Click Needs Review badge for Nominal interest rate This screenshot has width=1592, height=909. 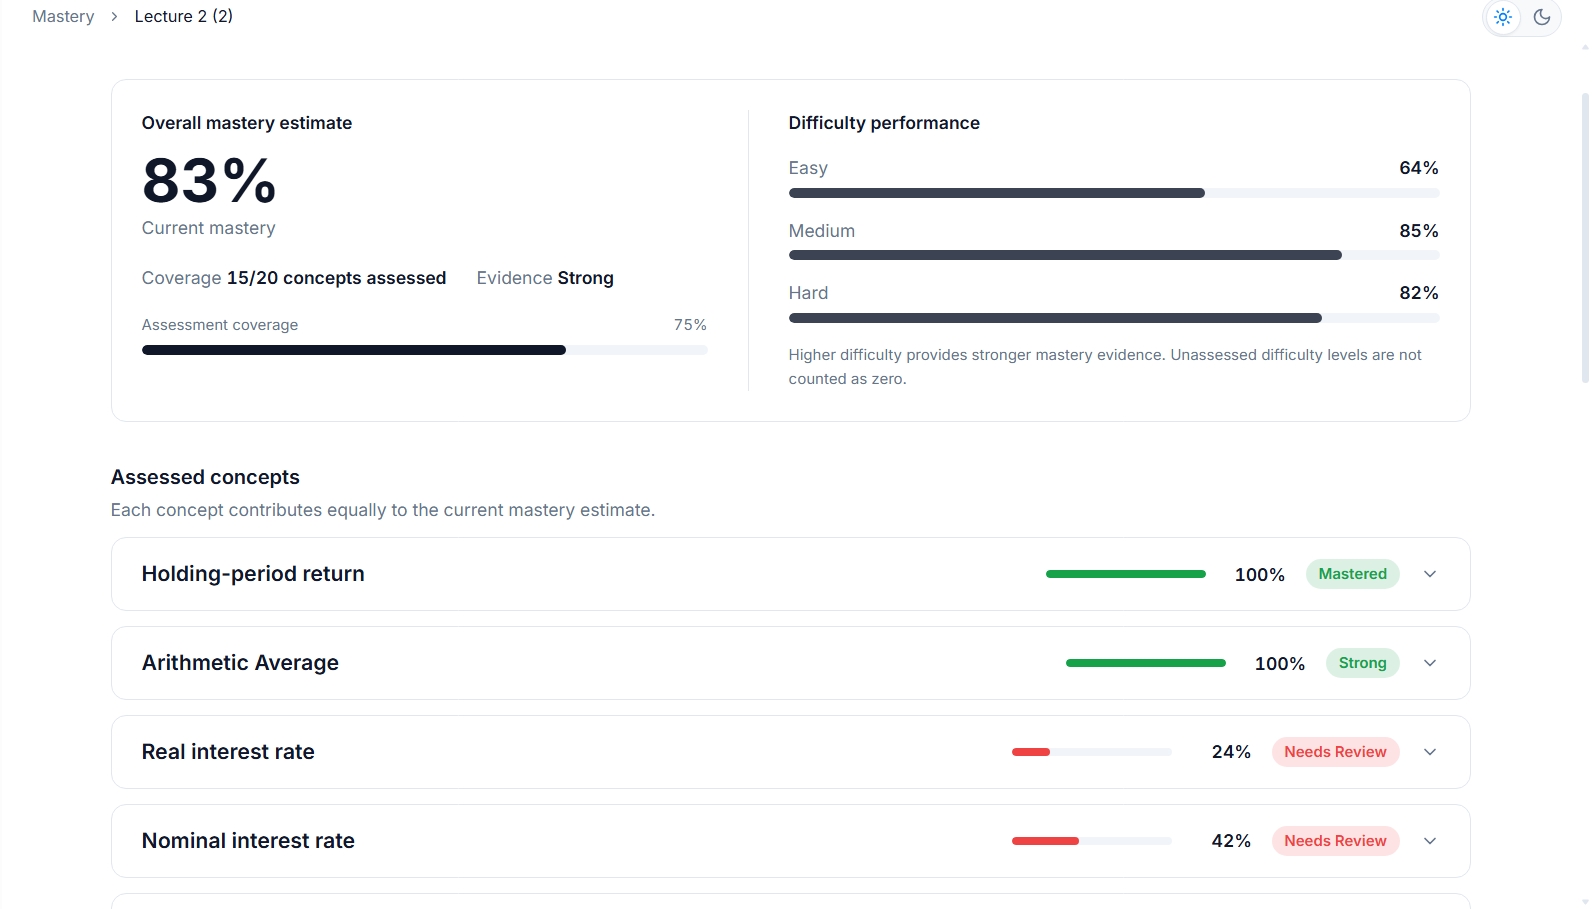[1335, 841]
